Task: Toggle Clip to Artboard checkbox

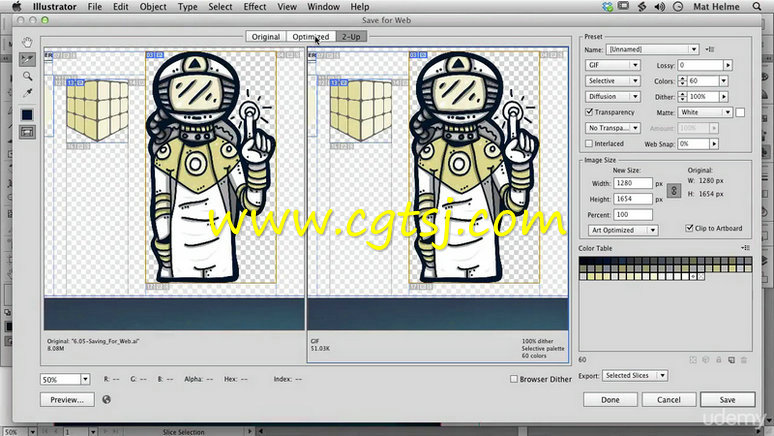Action: click(689, 228)
